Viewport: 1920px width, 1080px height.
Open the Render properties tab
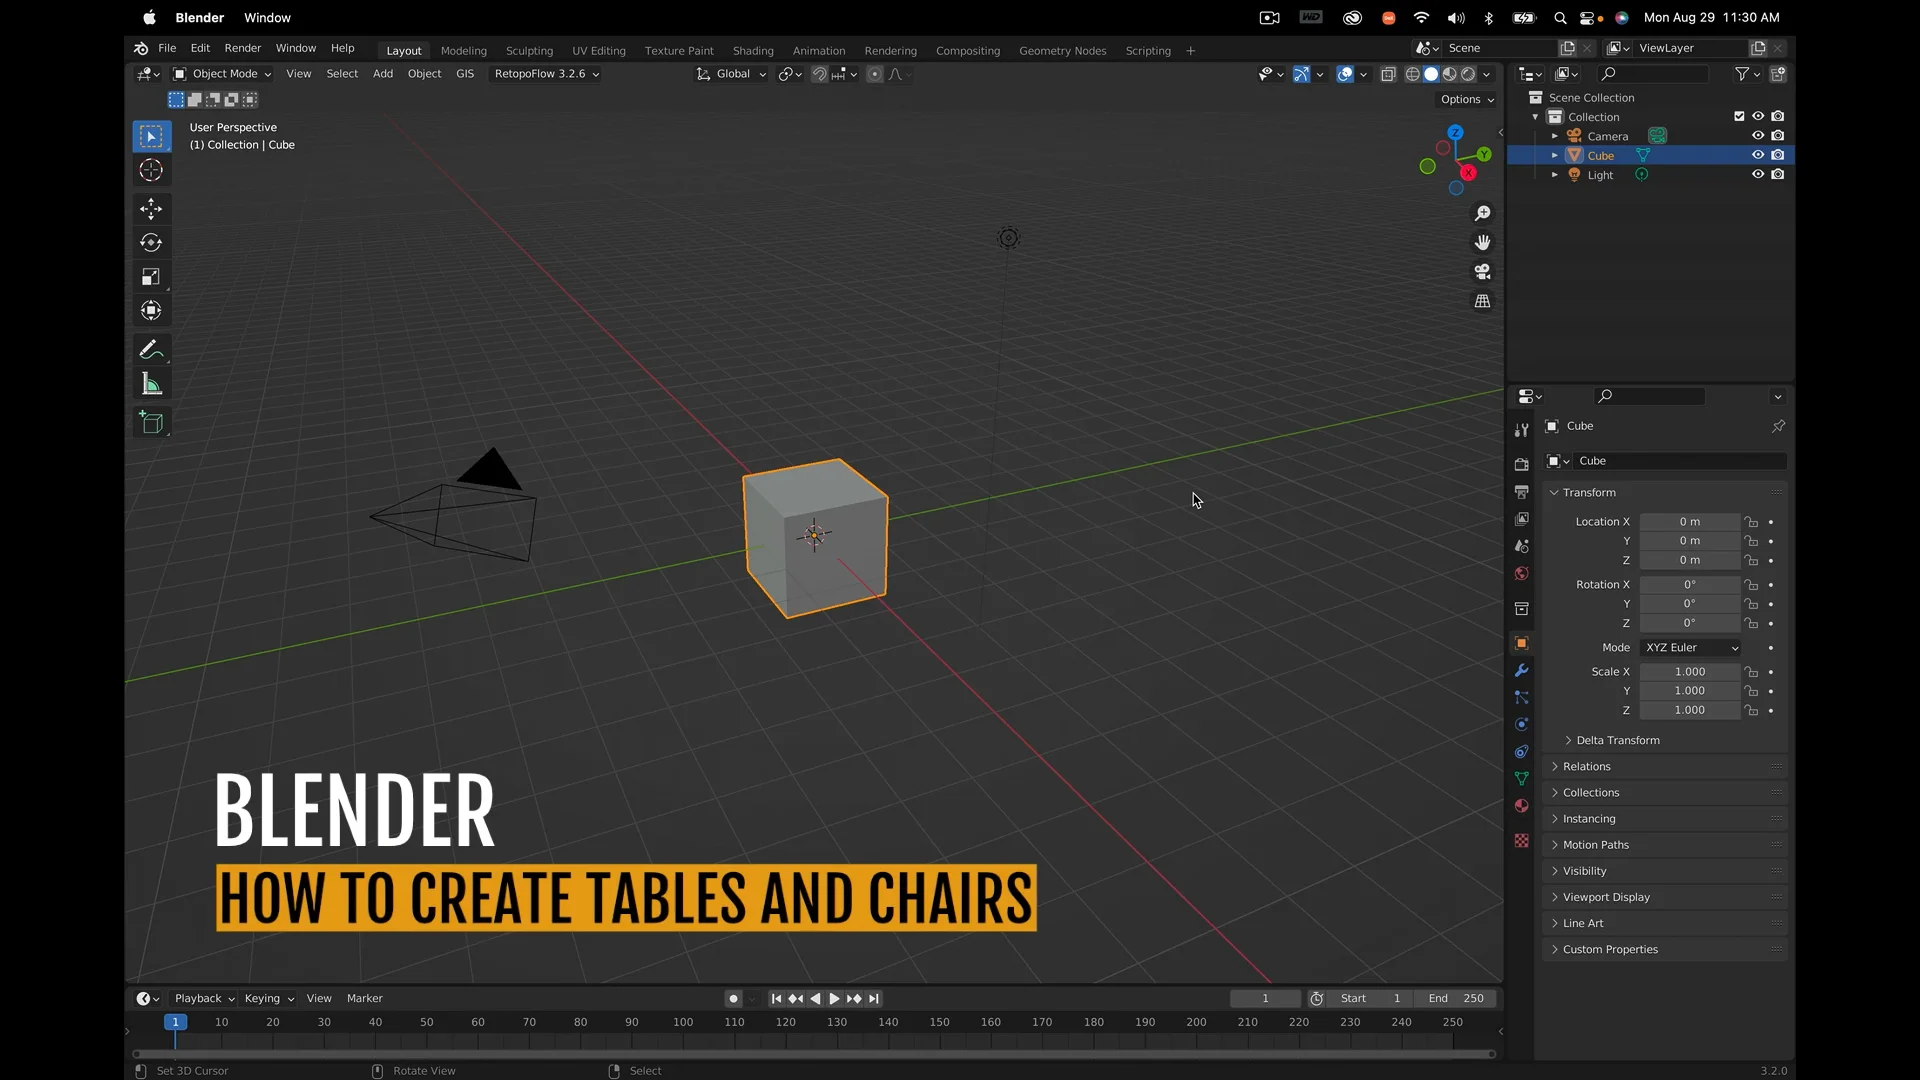1521,464
